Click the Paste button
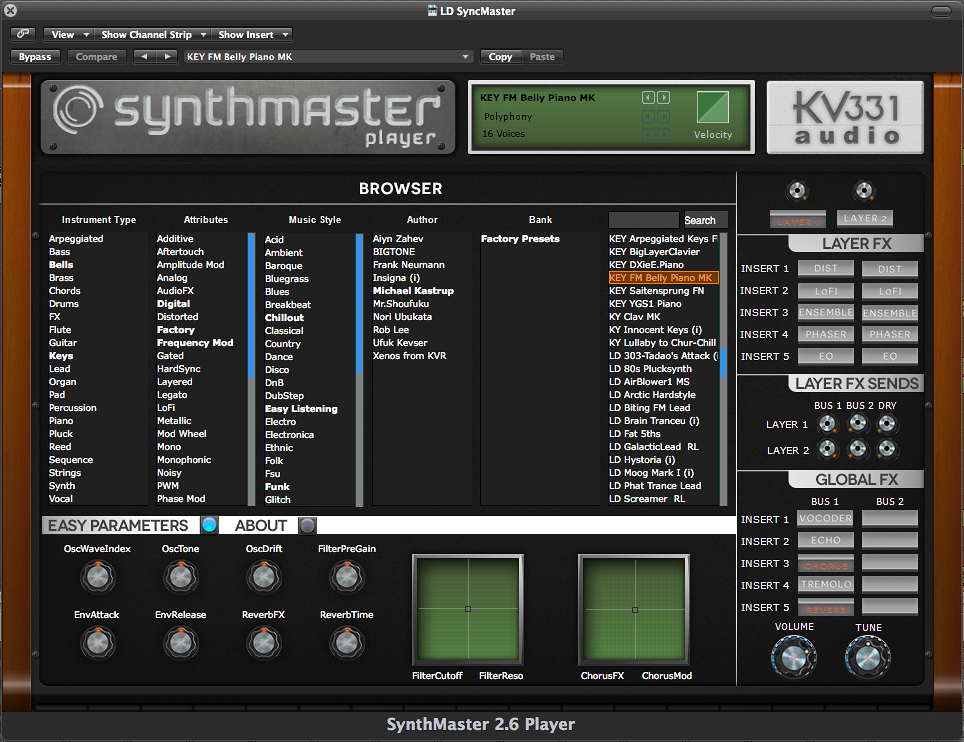Screen dimensions: 964x742 point(542,57)
